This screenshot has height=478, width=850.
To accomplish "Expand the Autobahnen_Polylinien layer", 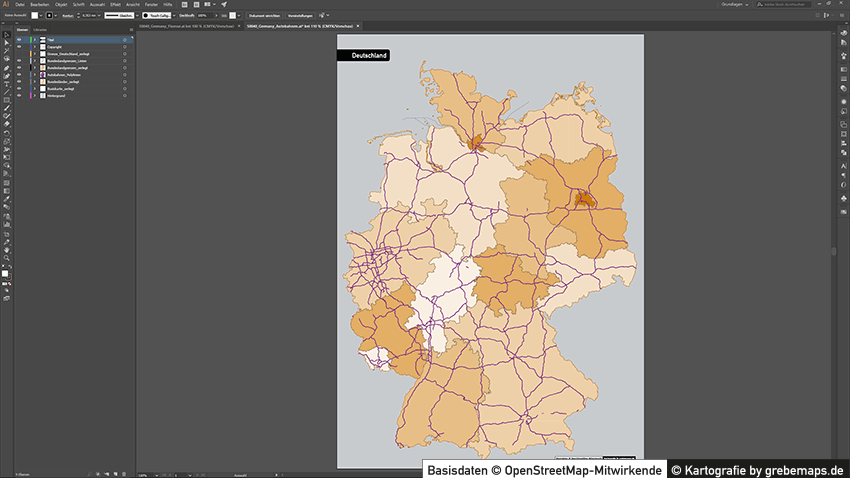I will (x=33, y=74).
